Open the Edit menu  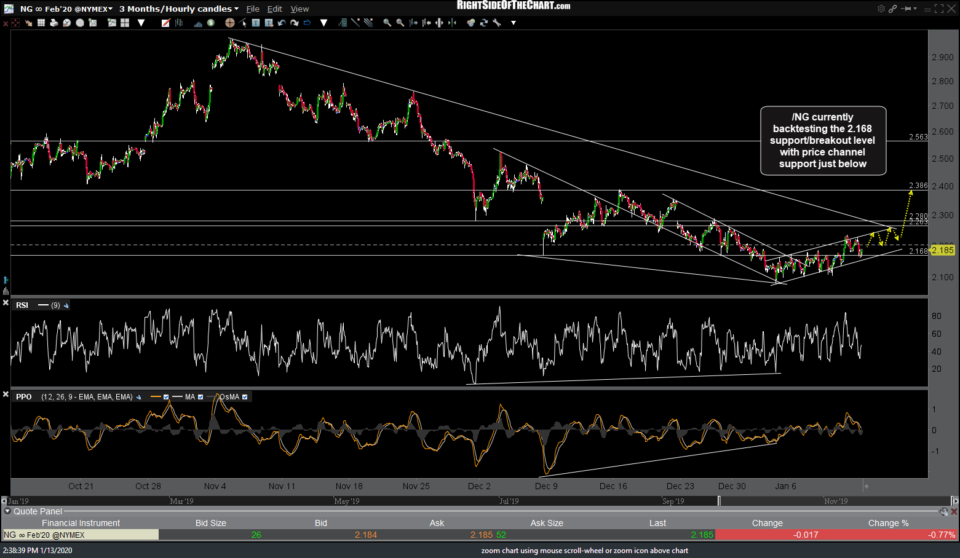(x=277, y=9)
